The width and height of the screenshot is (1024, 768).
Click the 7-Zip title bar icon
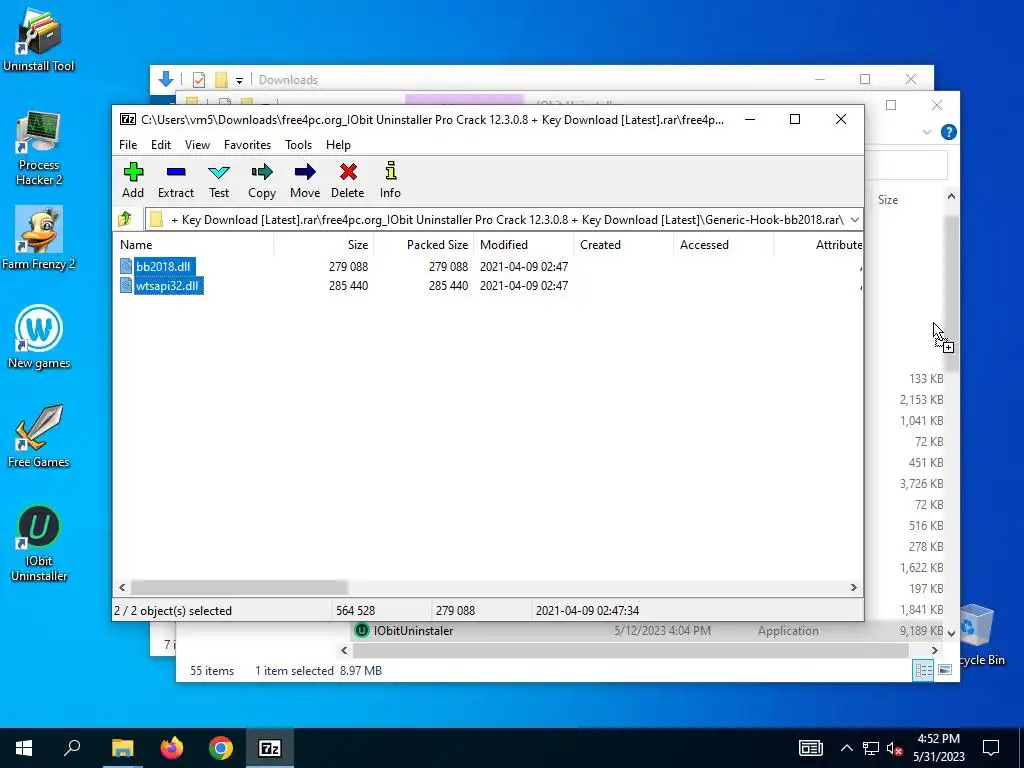point(128,120)
